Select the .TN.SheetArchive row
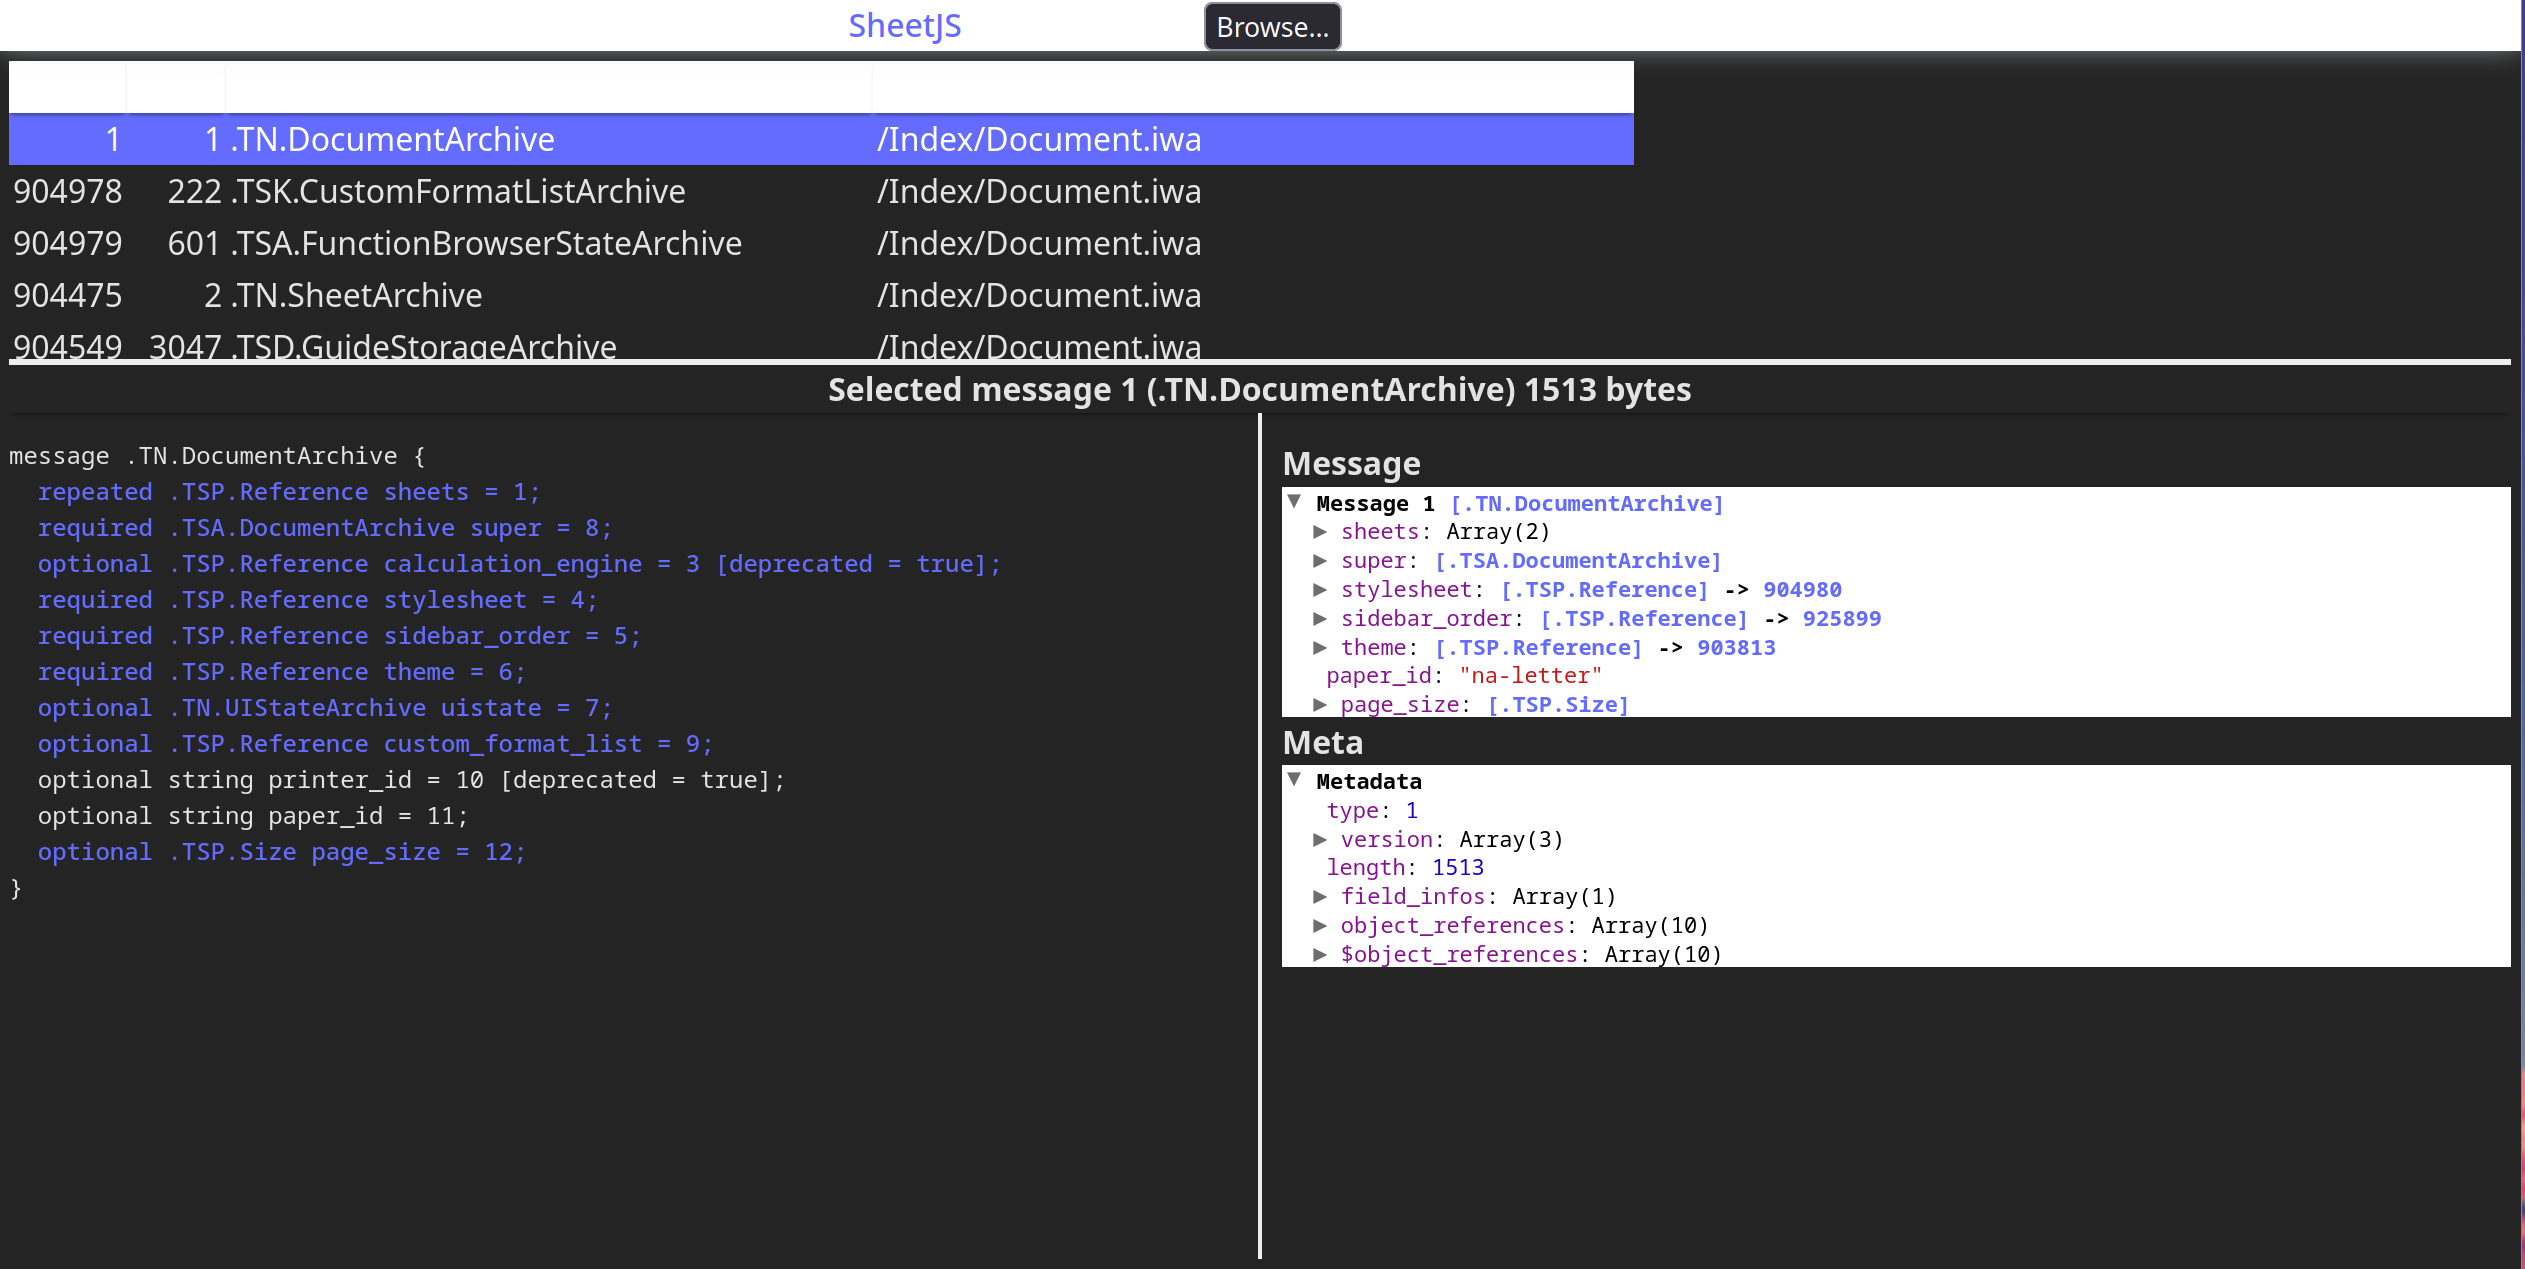Screen dimensions: 2525x1269 357,295
